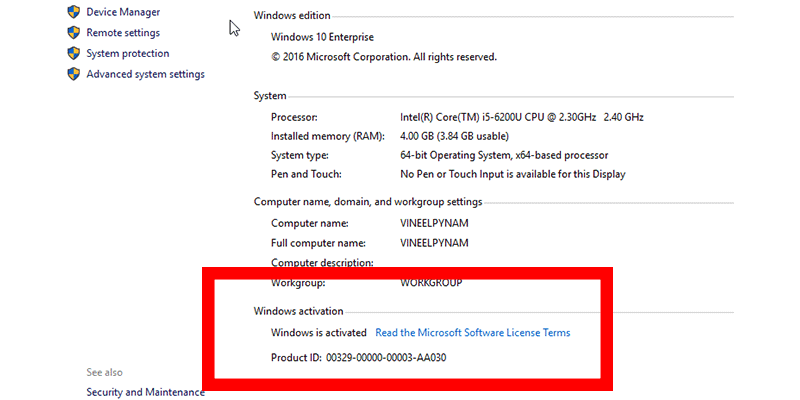Click the 4.00 GB installed memory value

(454, 136)
